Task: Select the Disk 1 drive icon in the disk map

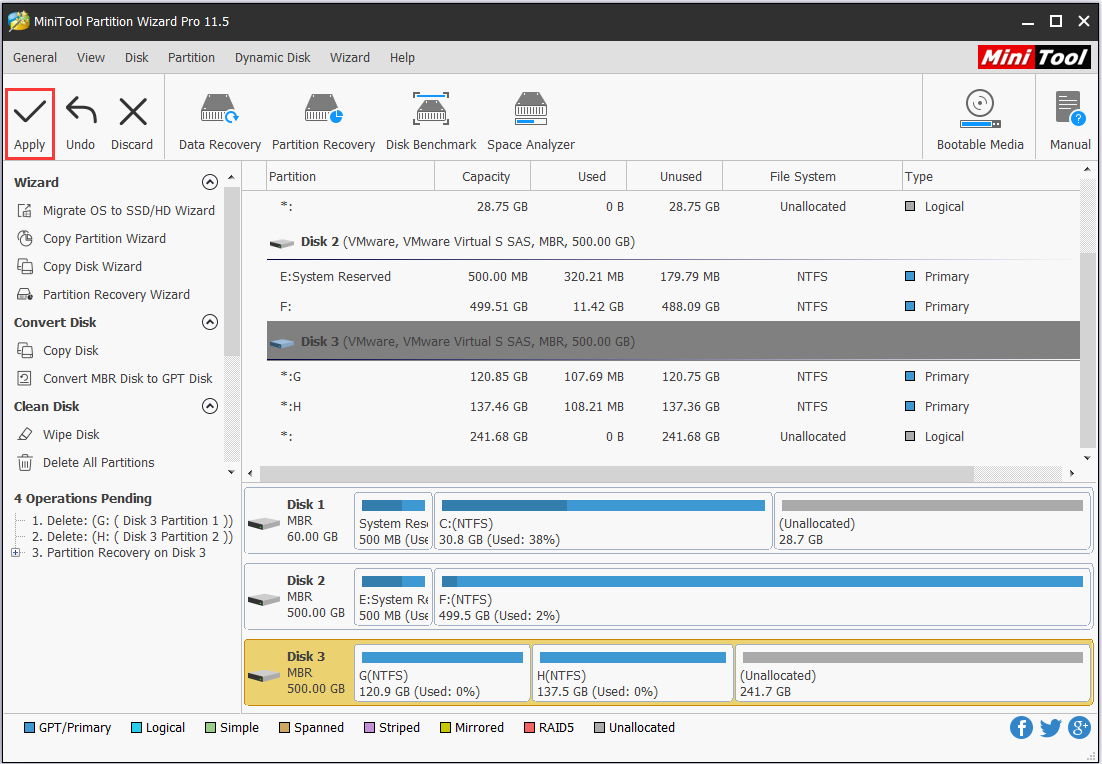Action: coord(264,523)
